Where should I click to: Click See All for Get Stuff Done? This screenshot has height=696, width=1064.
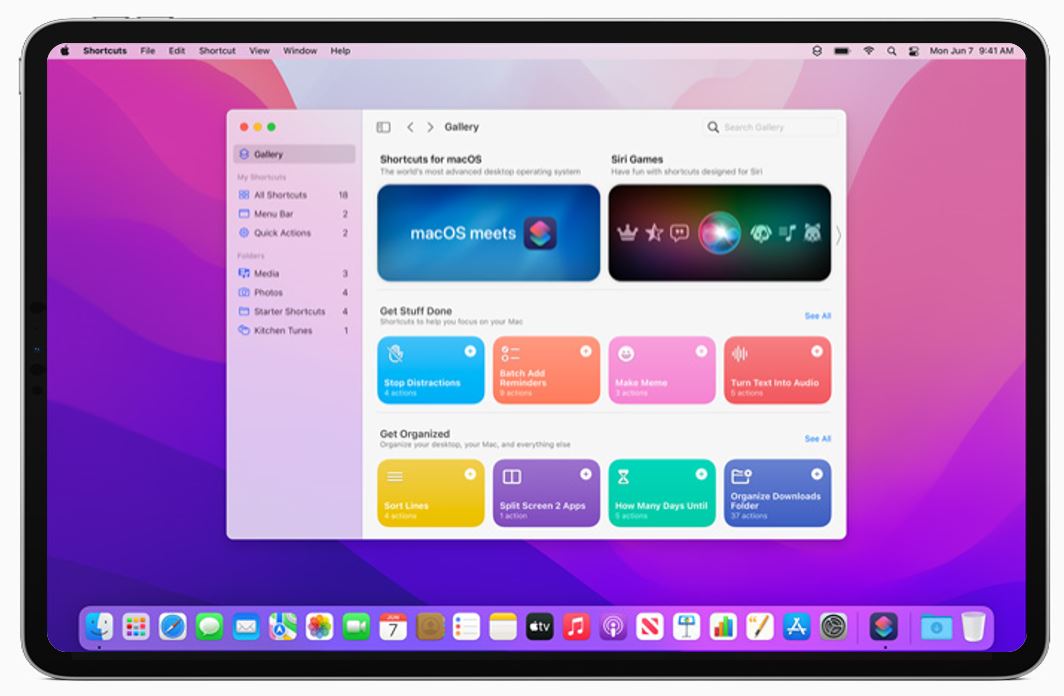pos(817,316)
